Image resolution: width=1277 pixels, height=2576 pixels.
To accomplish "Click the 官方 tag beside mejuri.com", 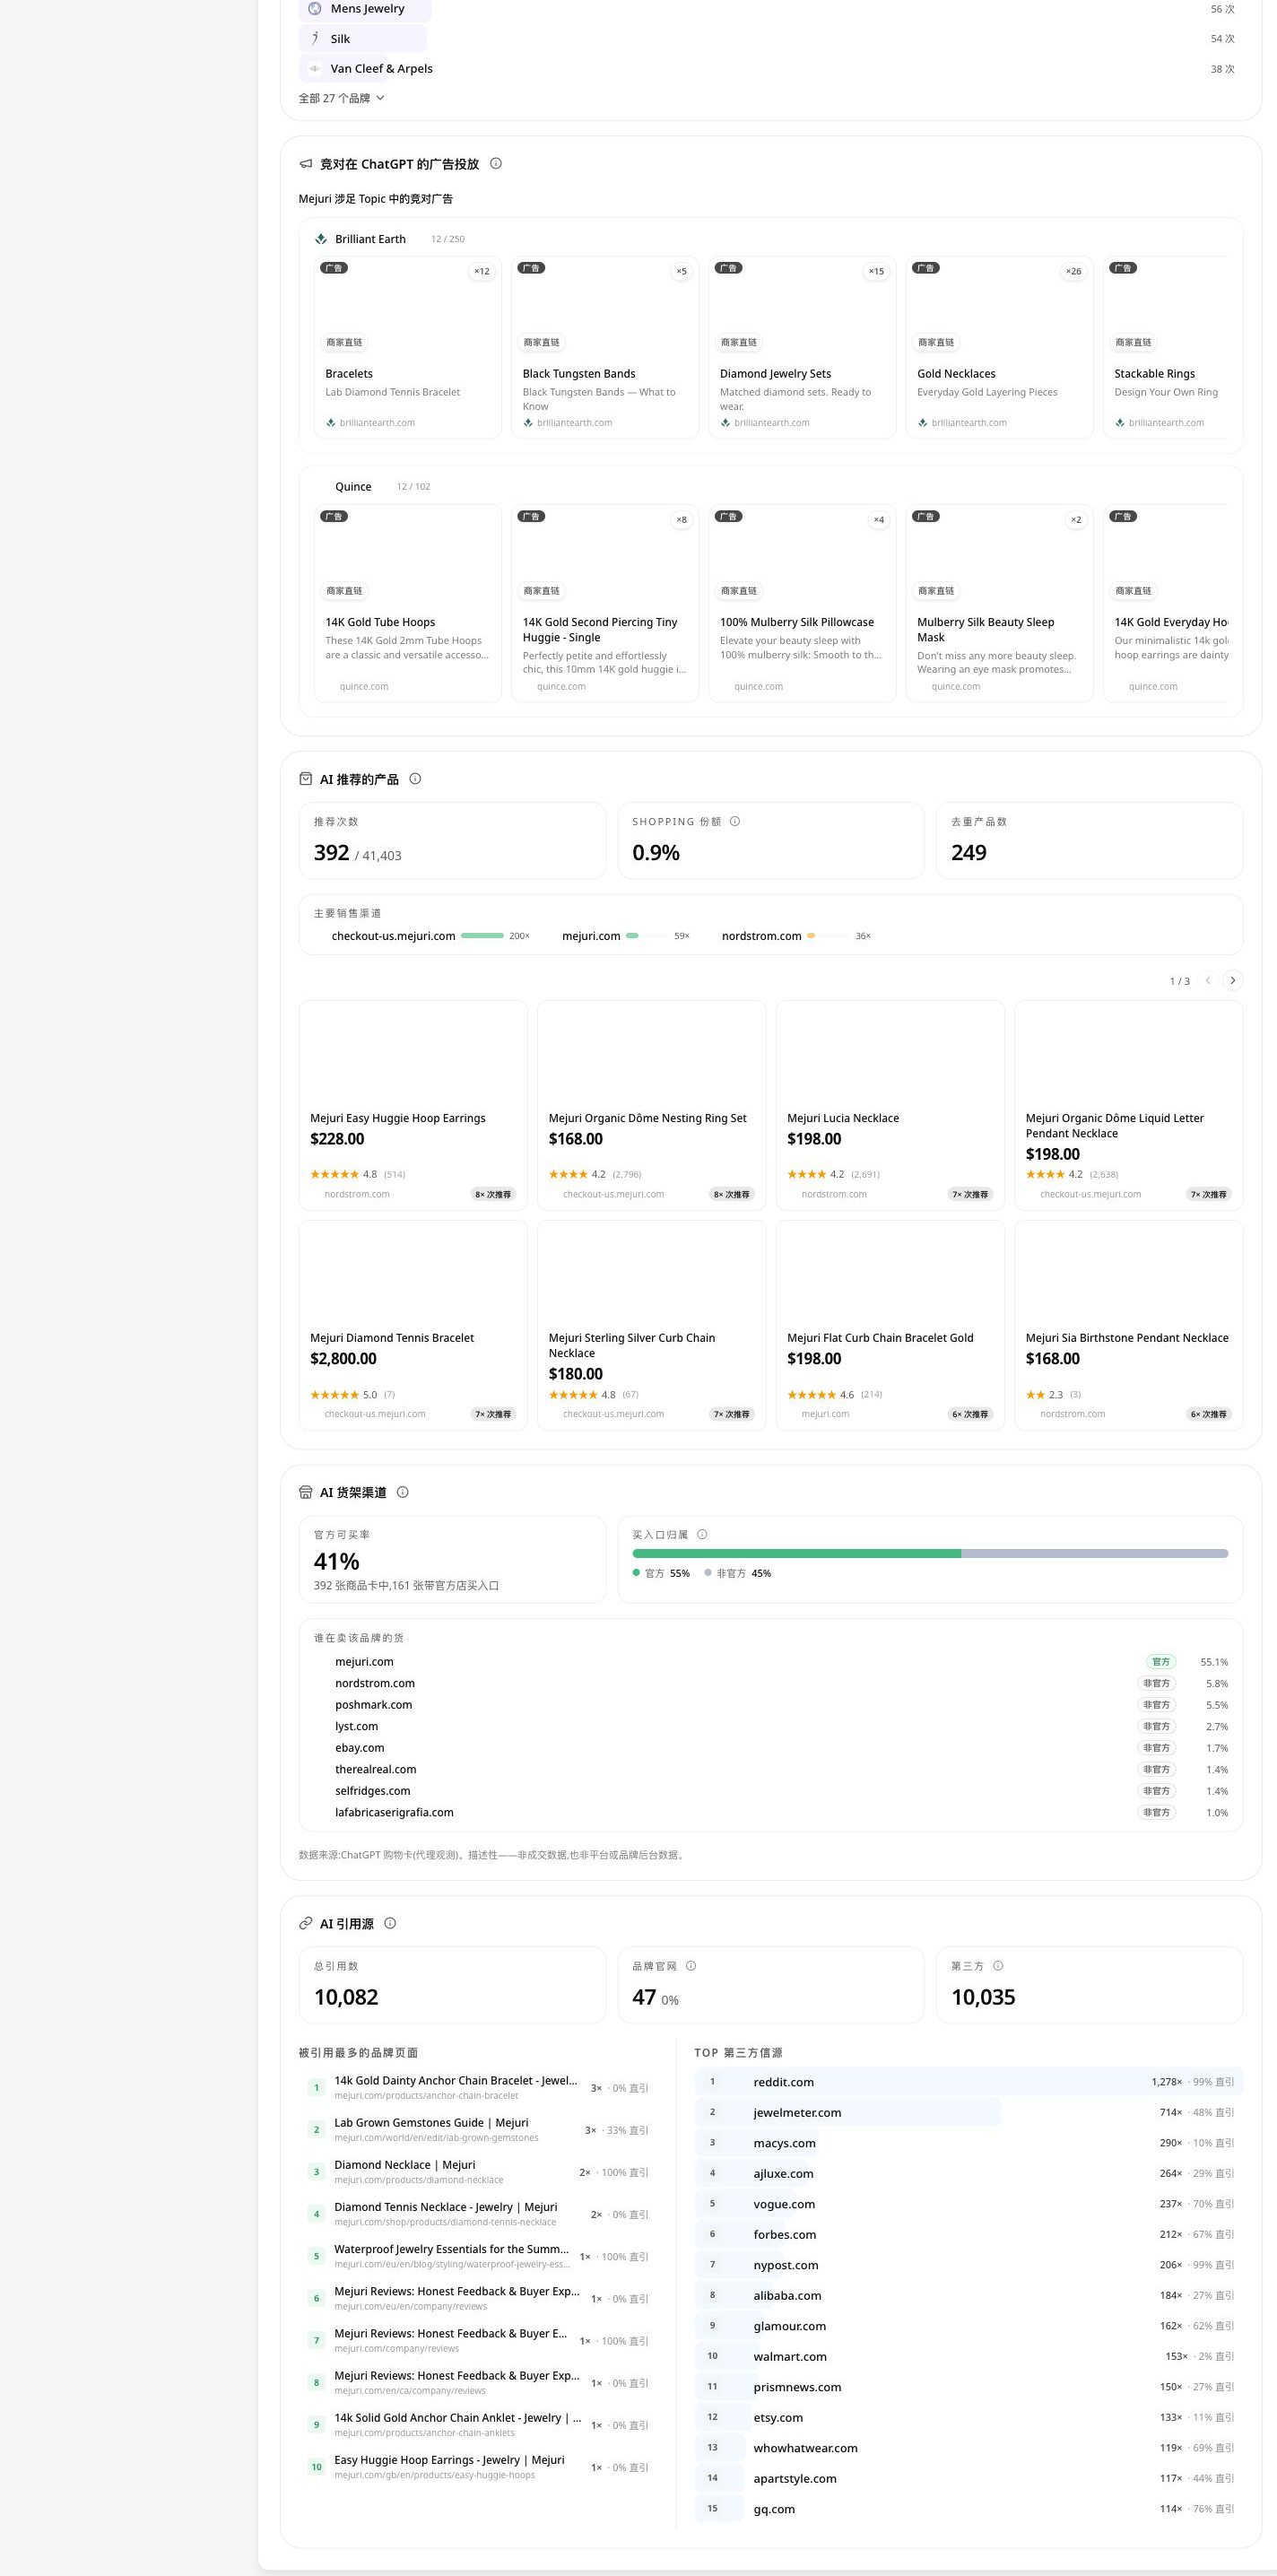I will click(x=1161, y=1662).
